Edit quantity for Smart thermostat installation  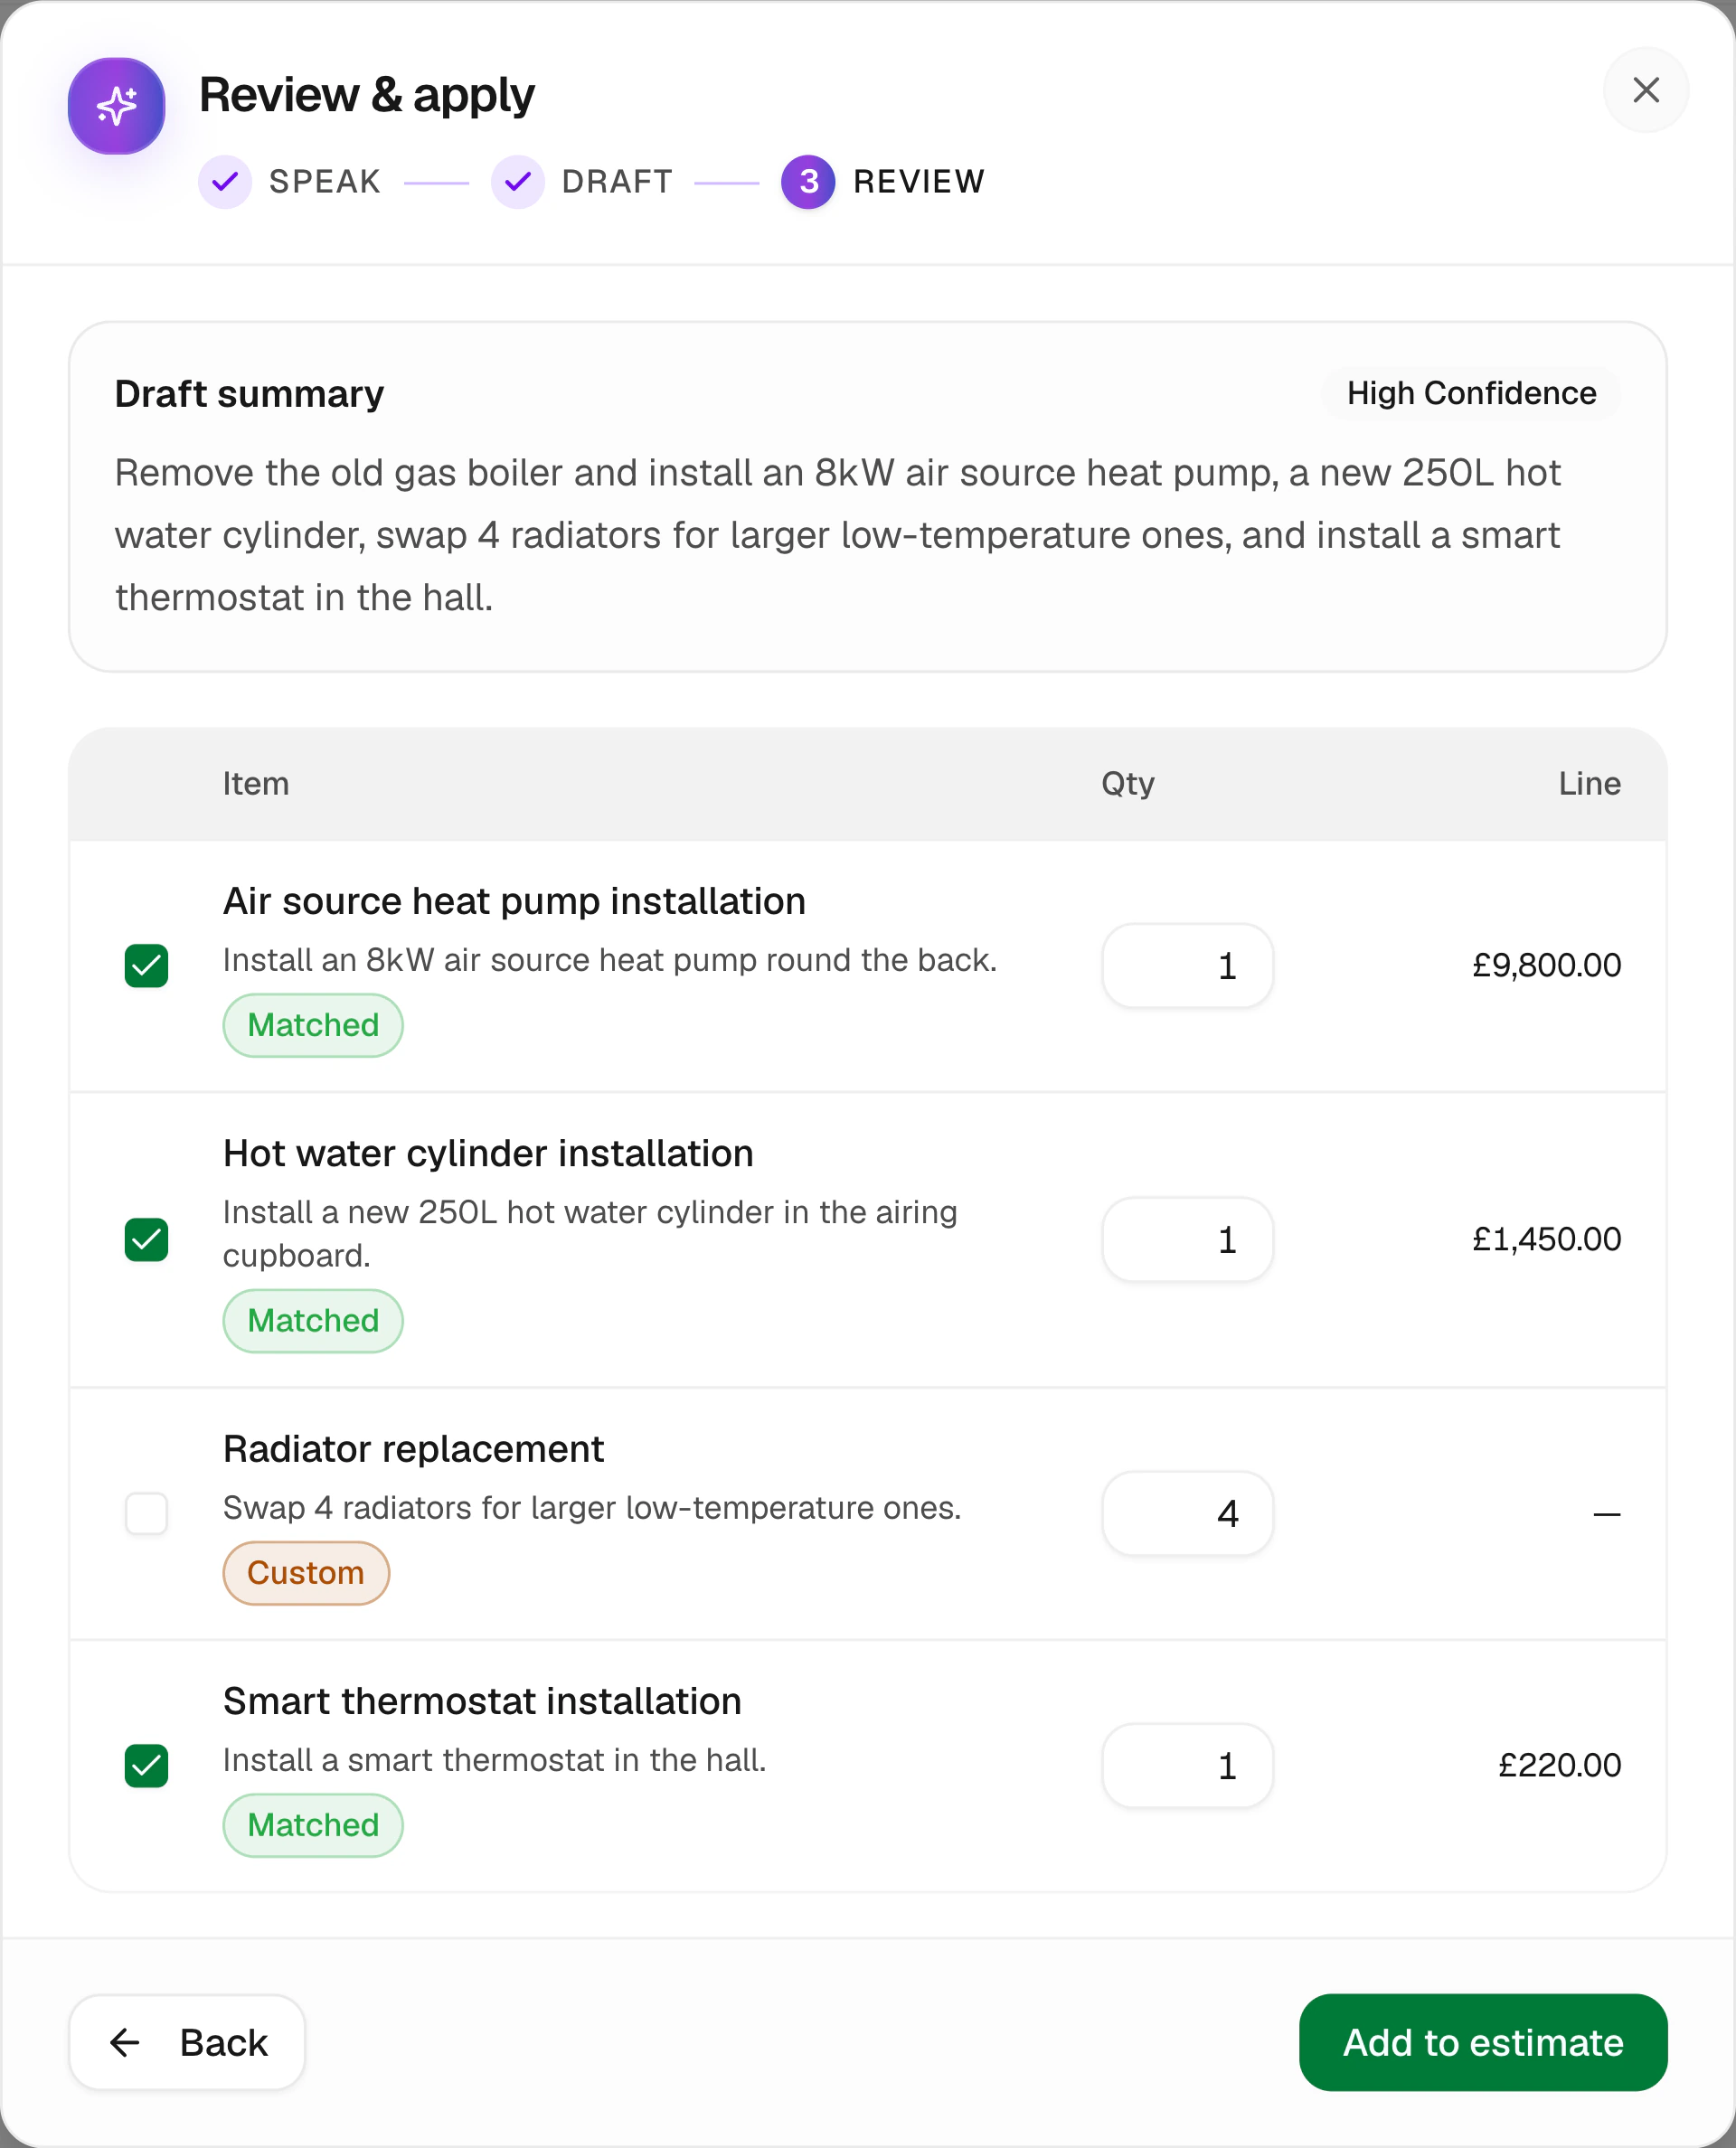1187,1765
